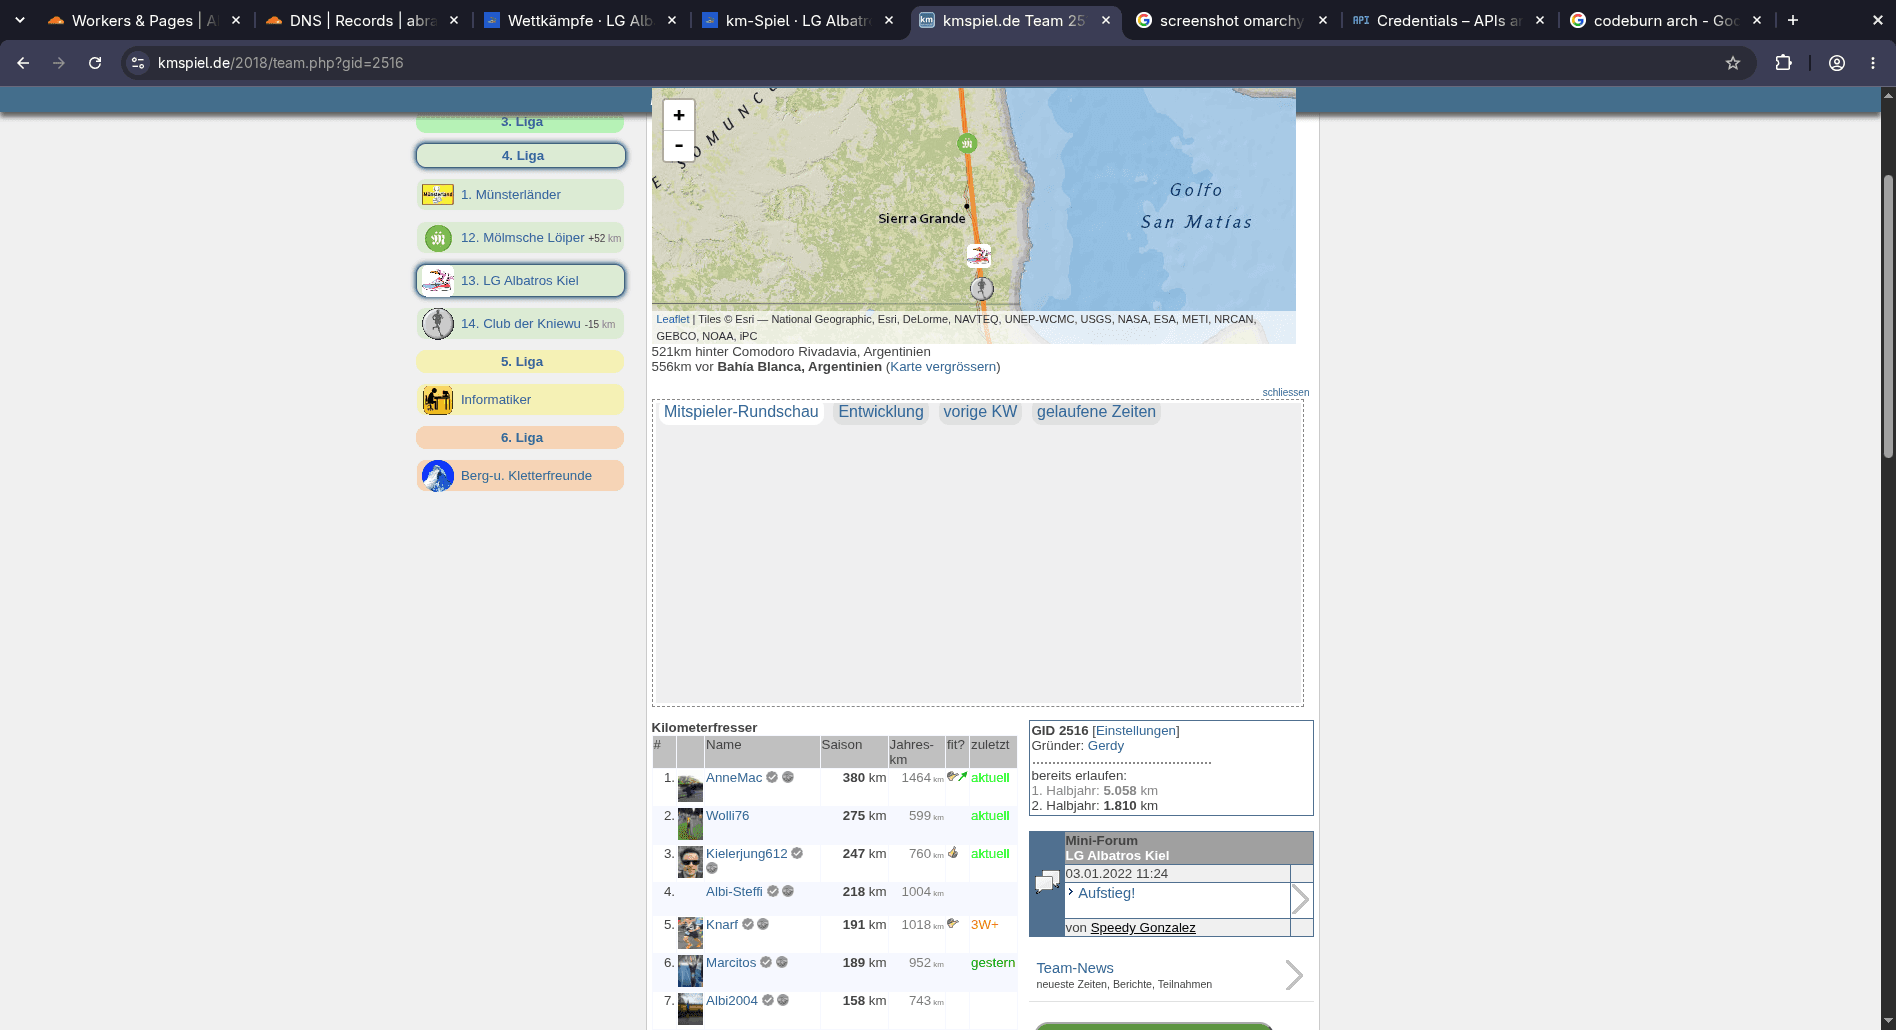View site information icon in the address bar

click(138, 63)
